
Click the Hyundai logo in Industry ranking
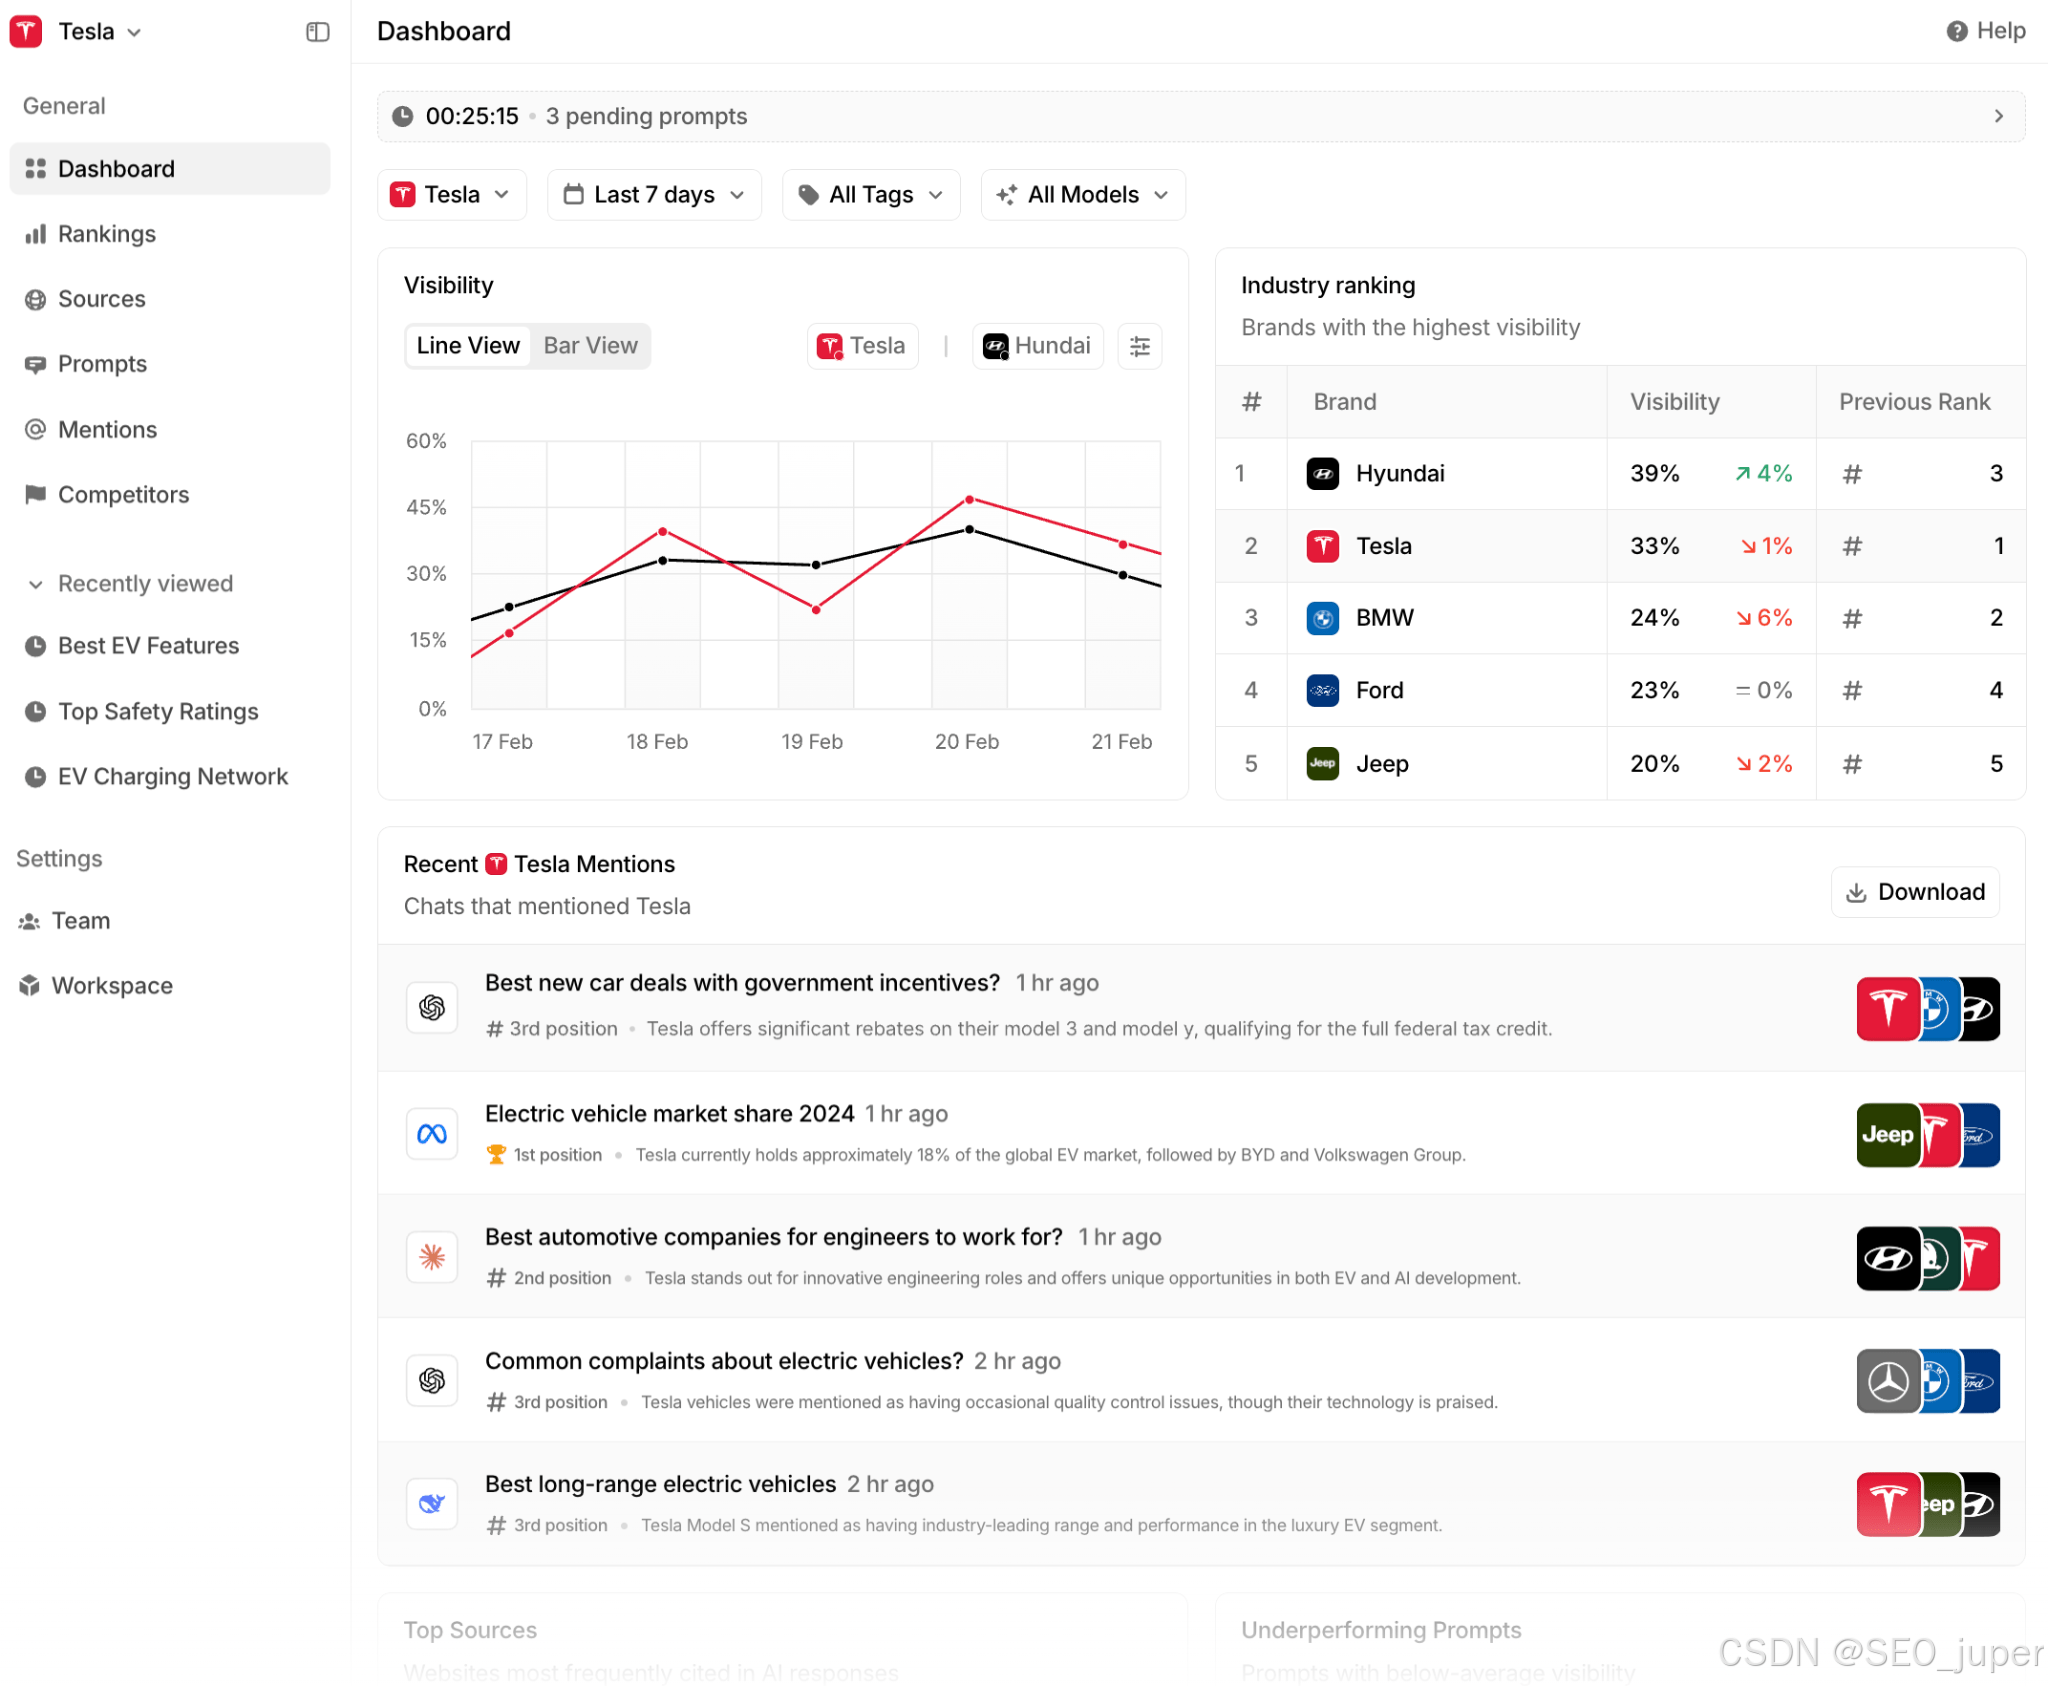click(x=1322, y=473)
